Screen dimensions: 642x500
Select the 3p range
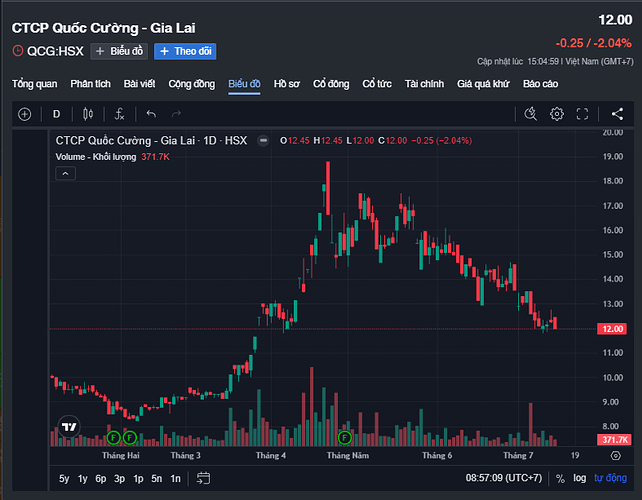point(120,478)
